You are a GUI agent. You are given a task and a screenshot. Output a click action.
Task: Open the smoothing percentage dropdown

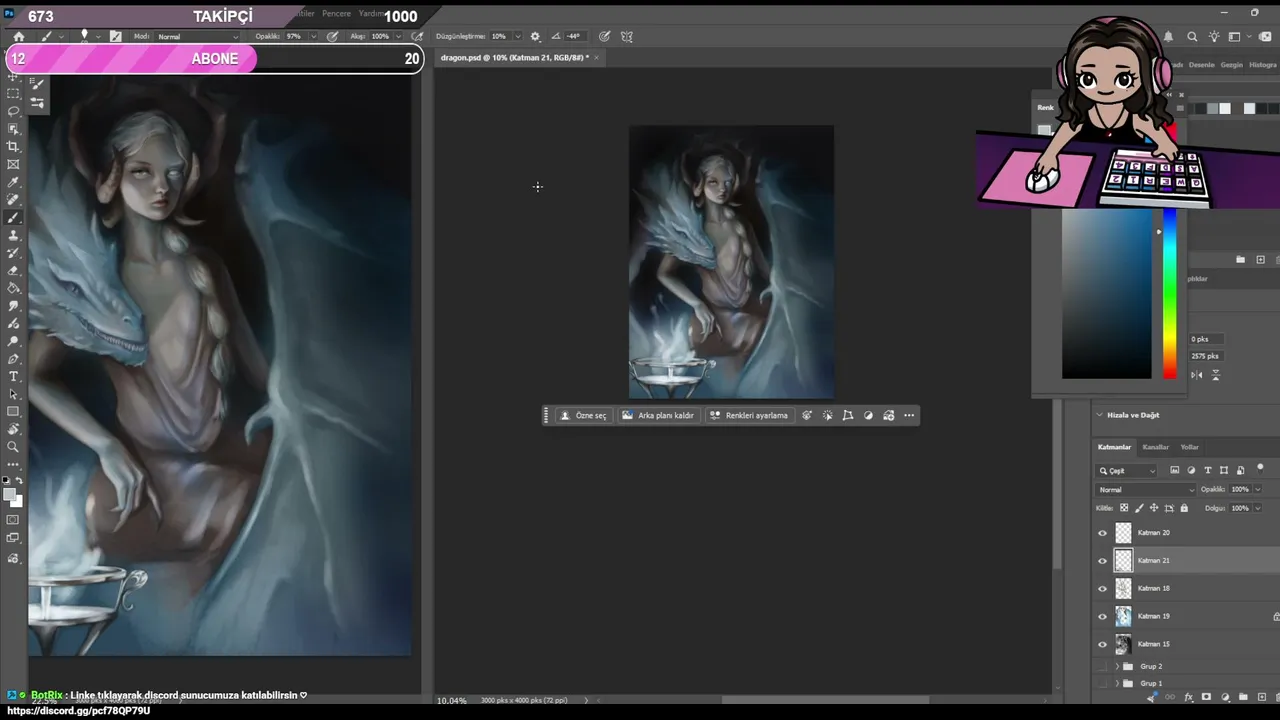pos(517,37)
